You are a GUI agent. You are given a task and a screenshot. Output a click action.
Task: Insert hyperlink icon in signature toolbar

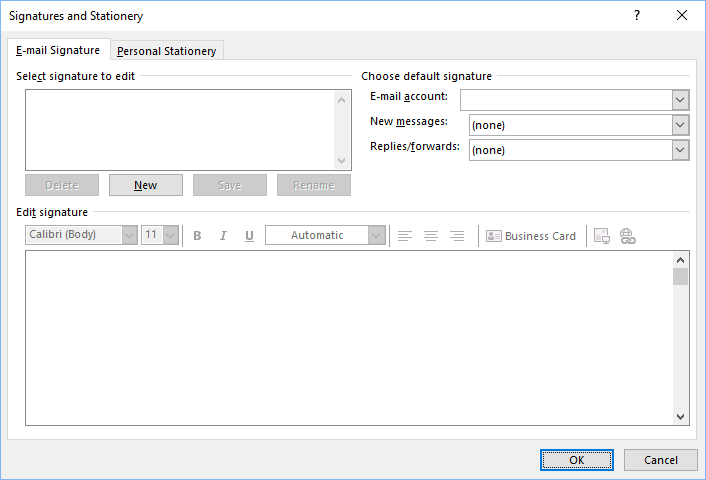[x=628, y=236]
